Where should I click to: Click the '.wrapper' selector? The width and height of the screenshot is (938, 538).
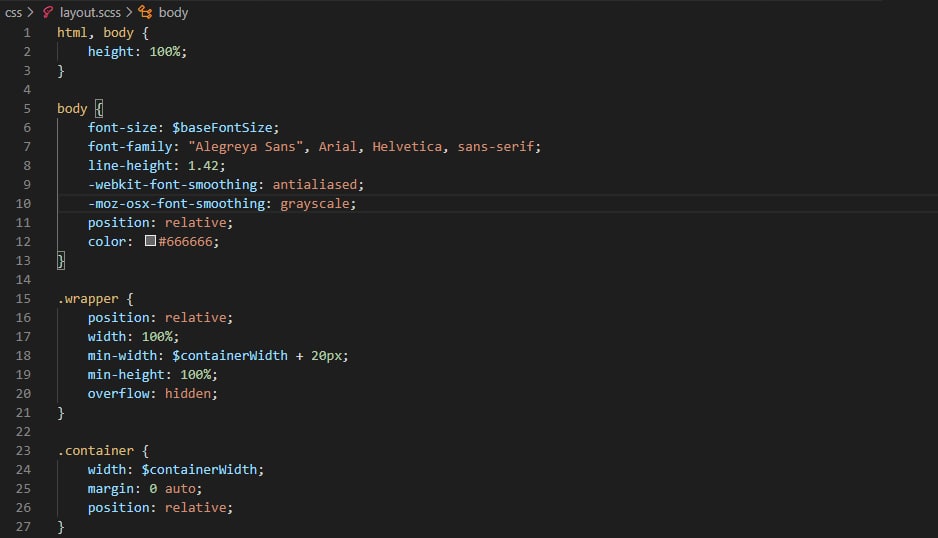click(88, 299)
